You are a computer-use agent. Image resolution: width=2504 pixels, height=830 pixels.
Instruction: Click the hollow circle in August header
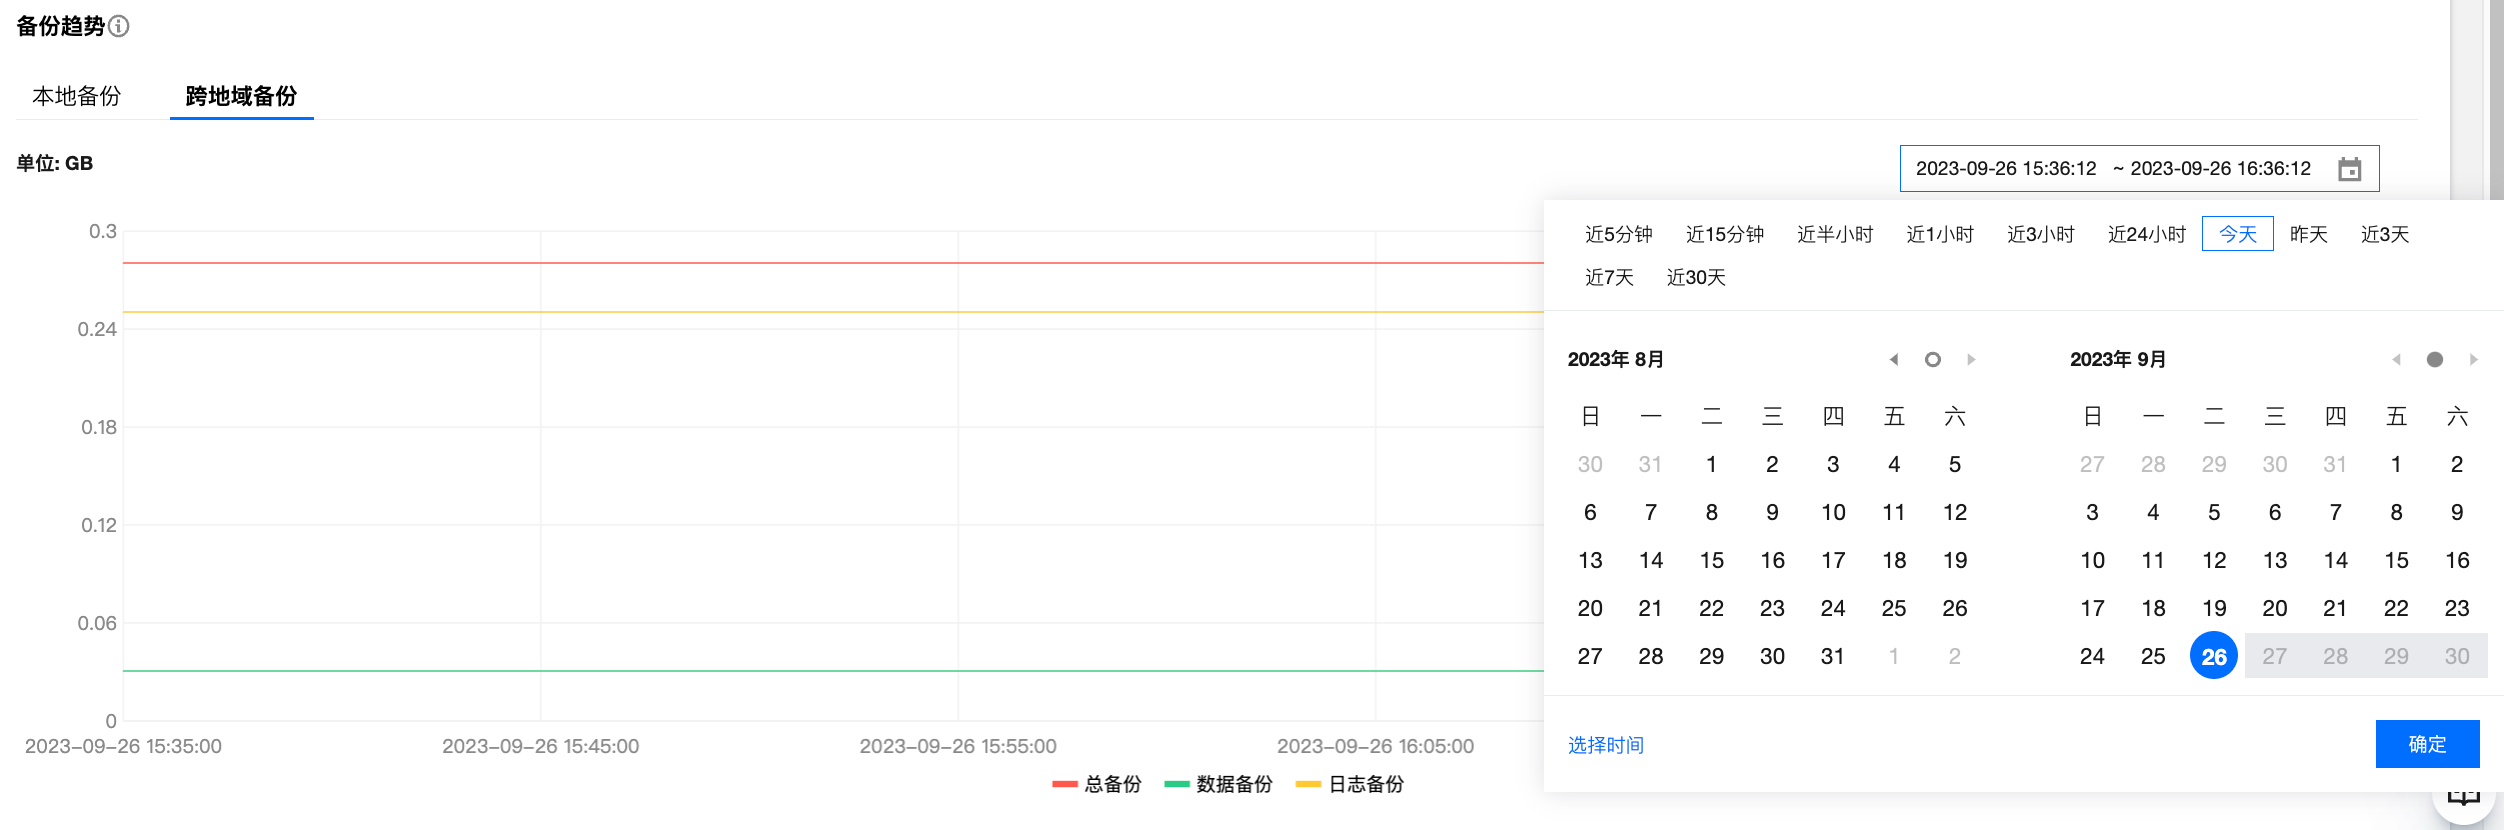point(1933,360)
